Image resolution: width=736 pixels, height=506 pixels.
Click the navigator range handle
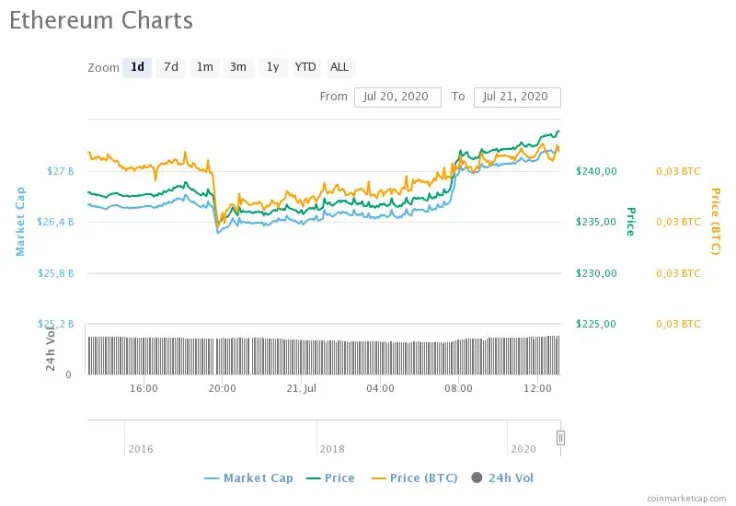(561, 437)
